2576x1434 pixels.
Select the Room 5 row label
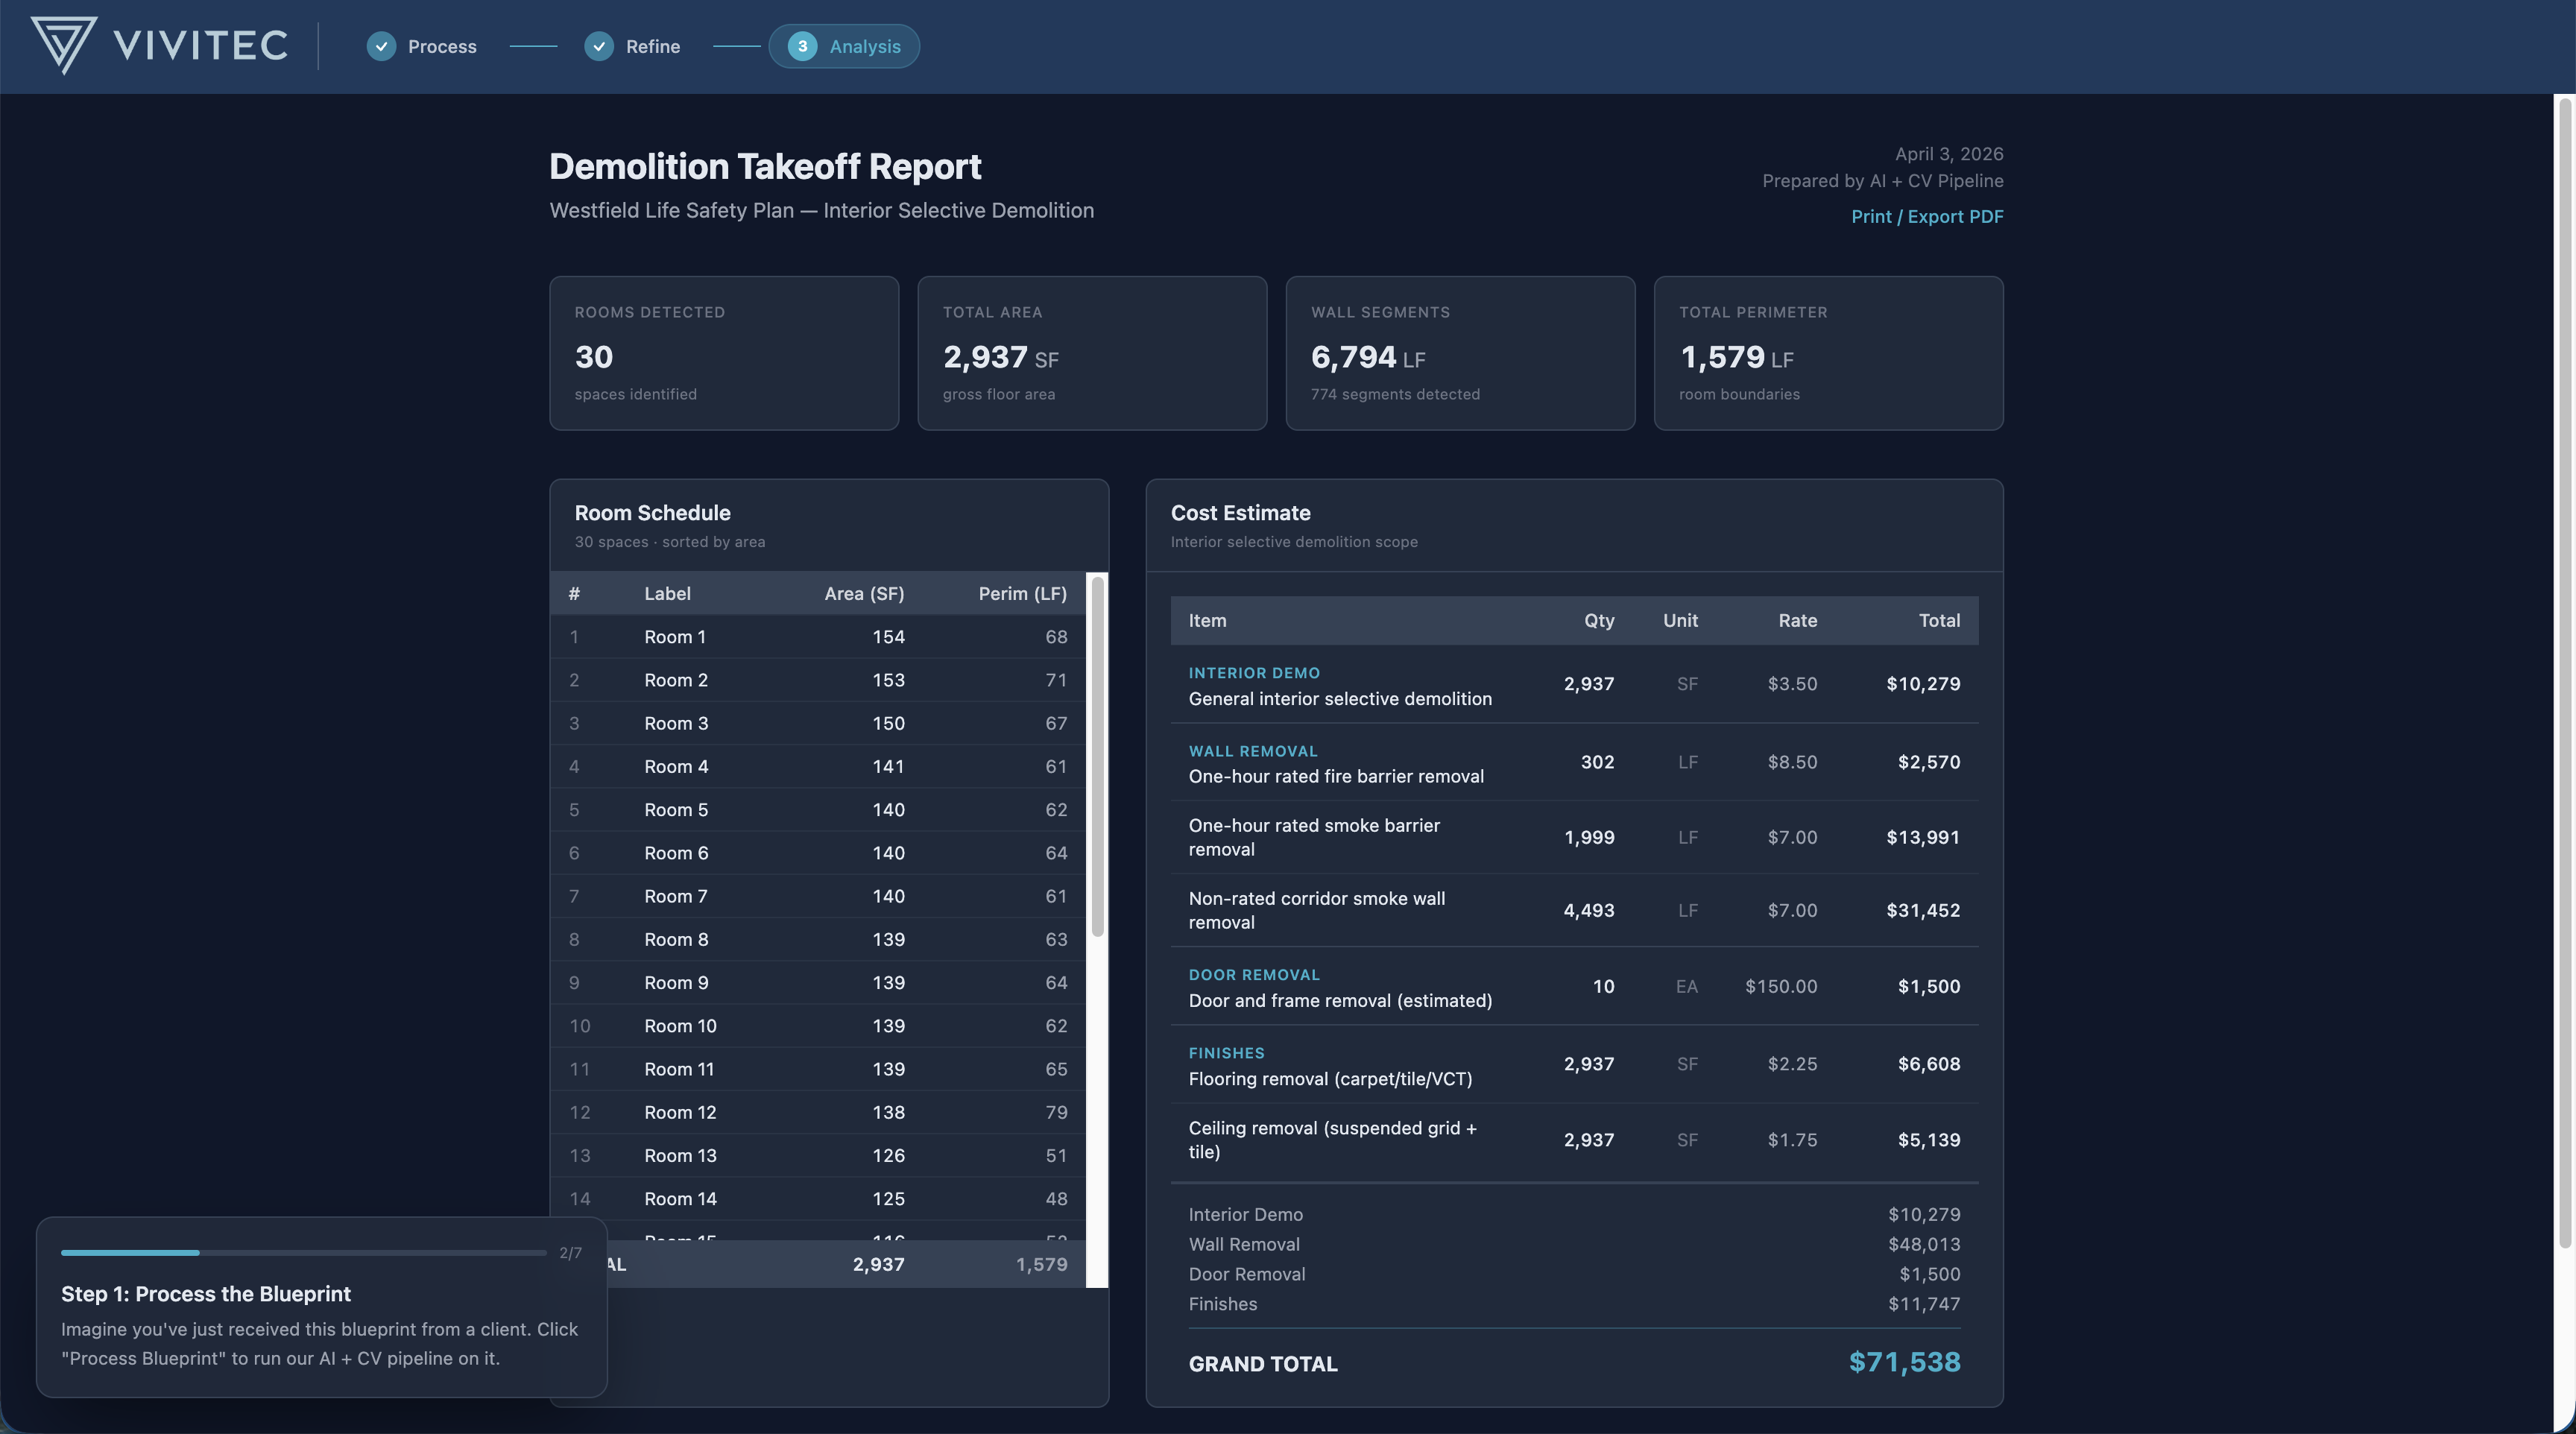click(676, 810)
